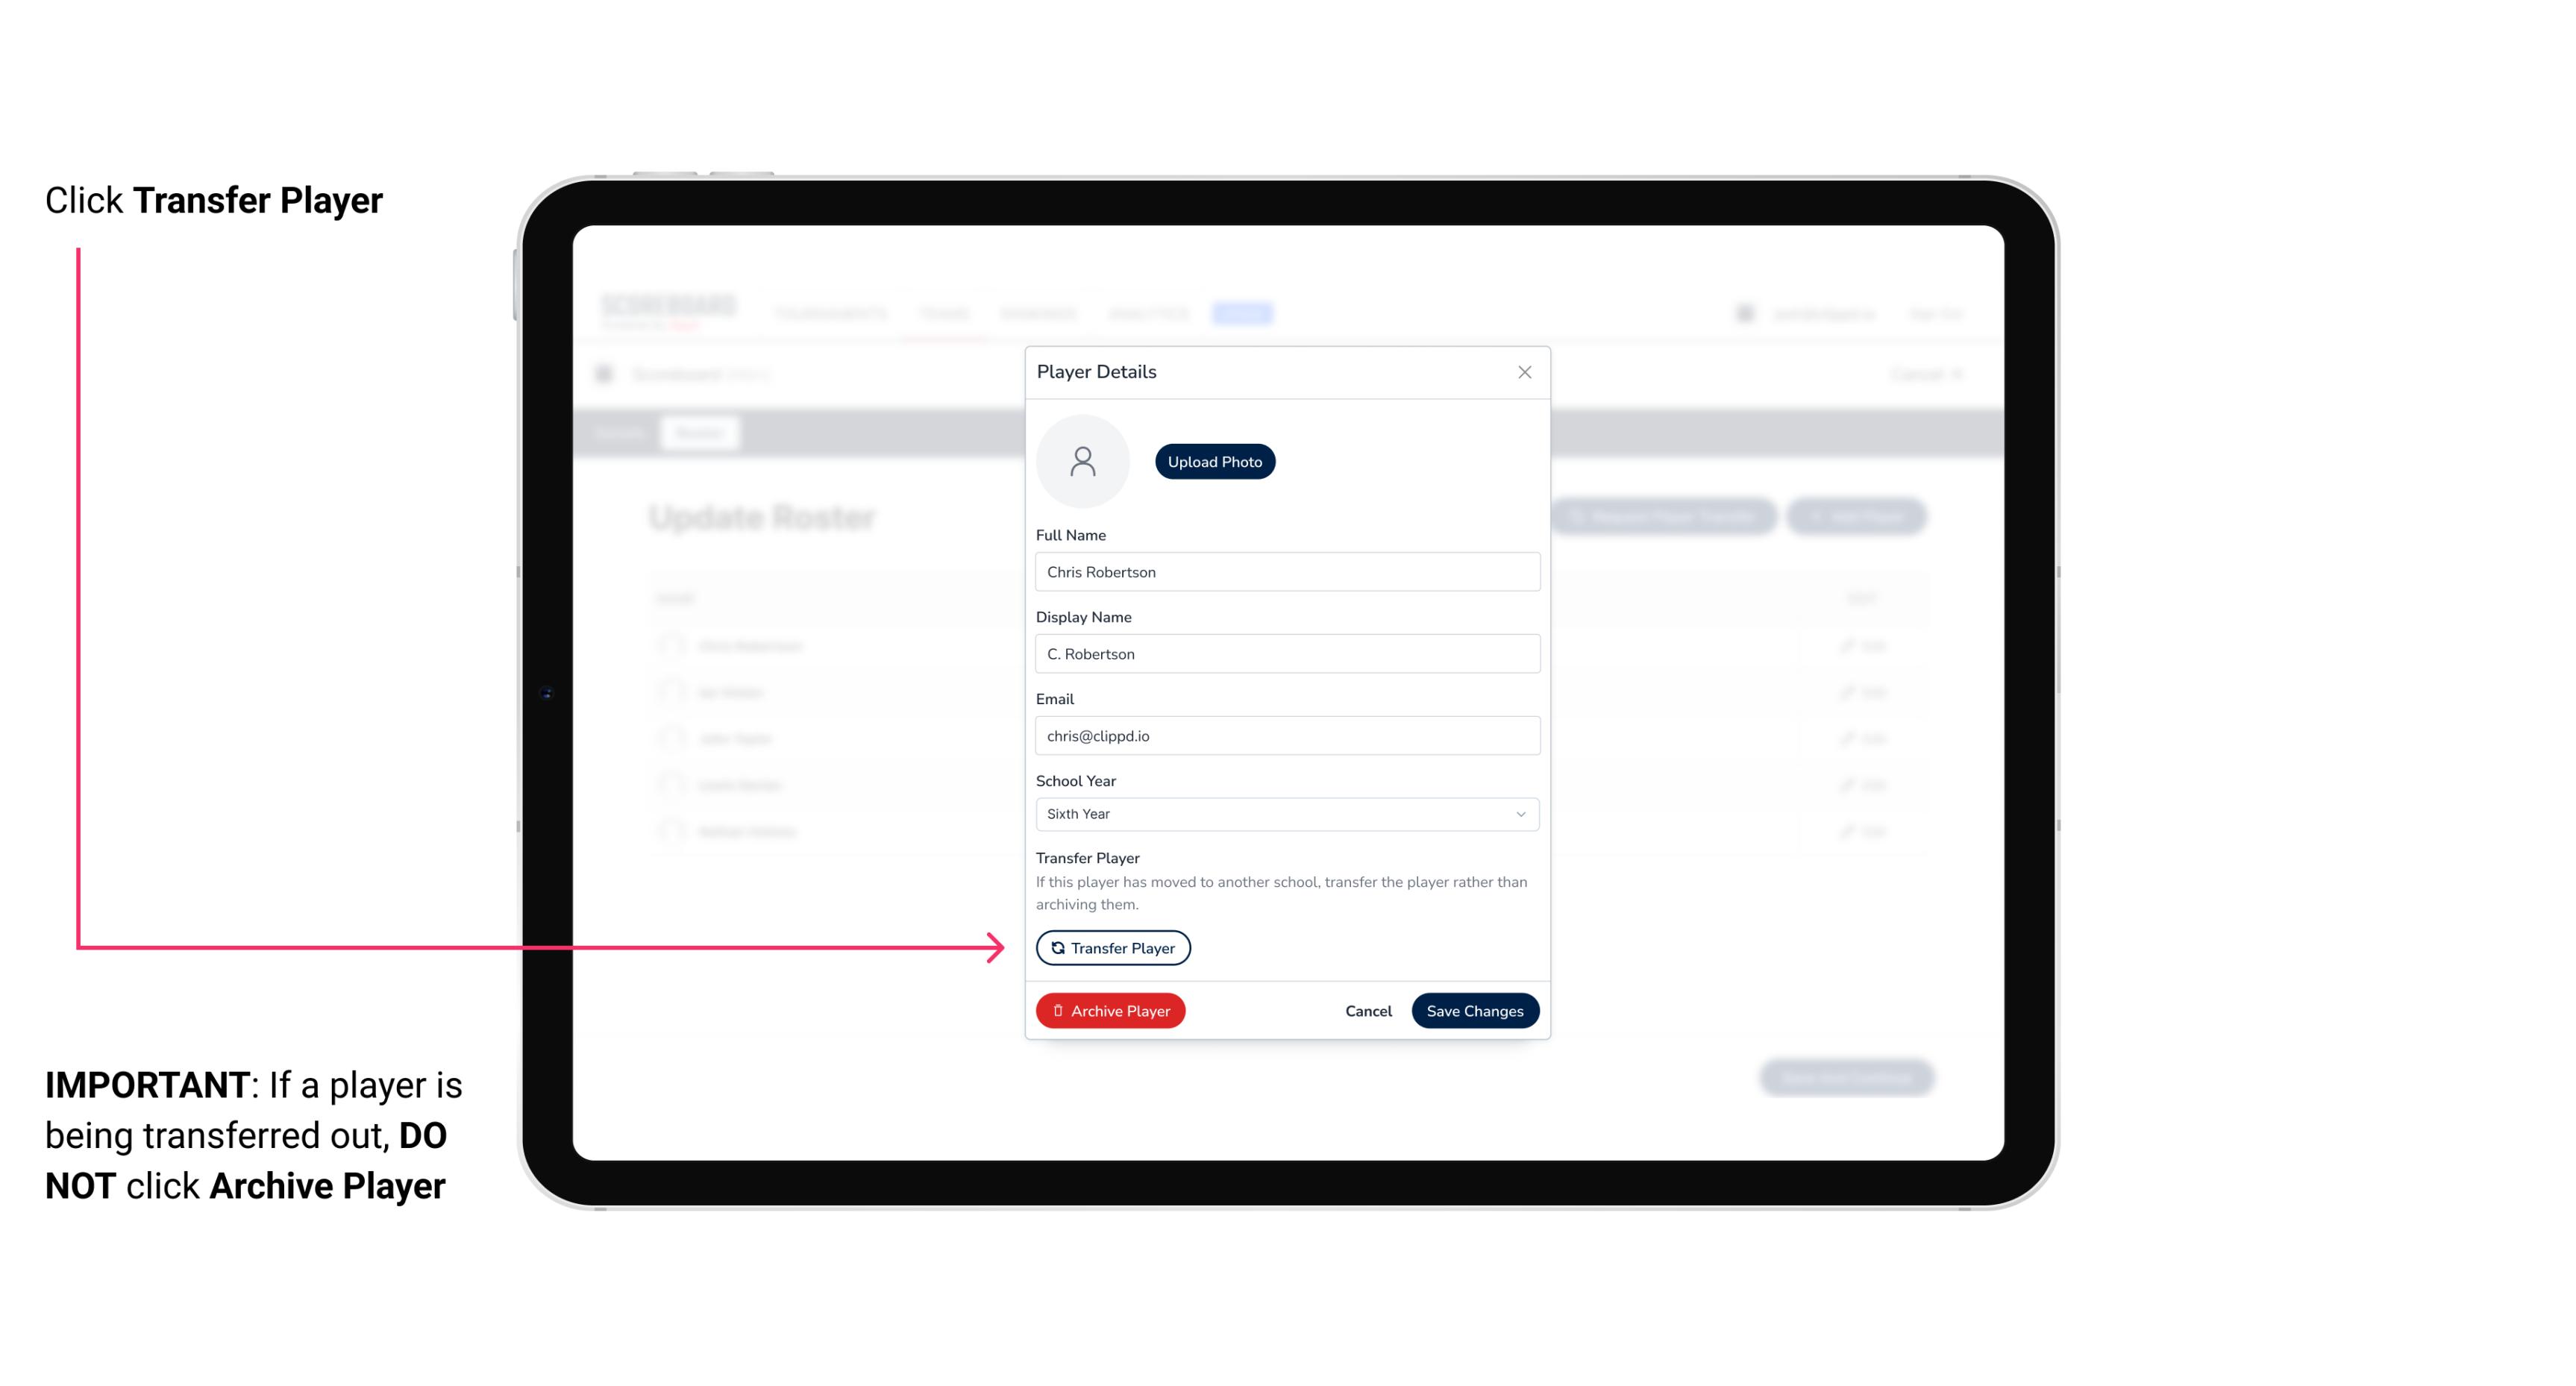Click the Transfer Player icon button
The image size is (2576, 1386).
tap(1112, 947)
